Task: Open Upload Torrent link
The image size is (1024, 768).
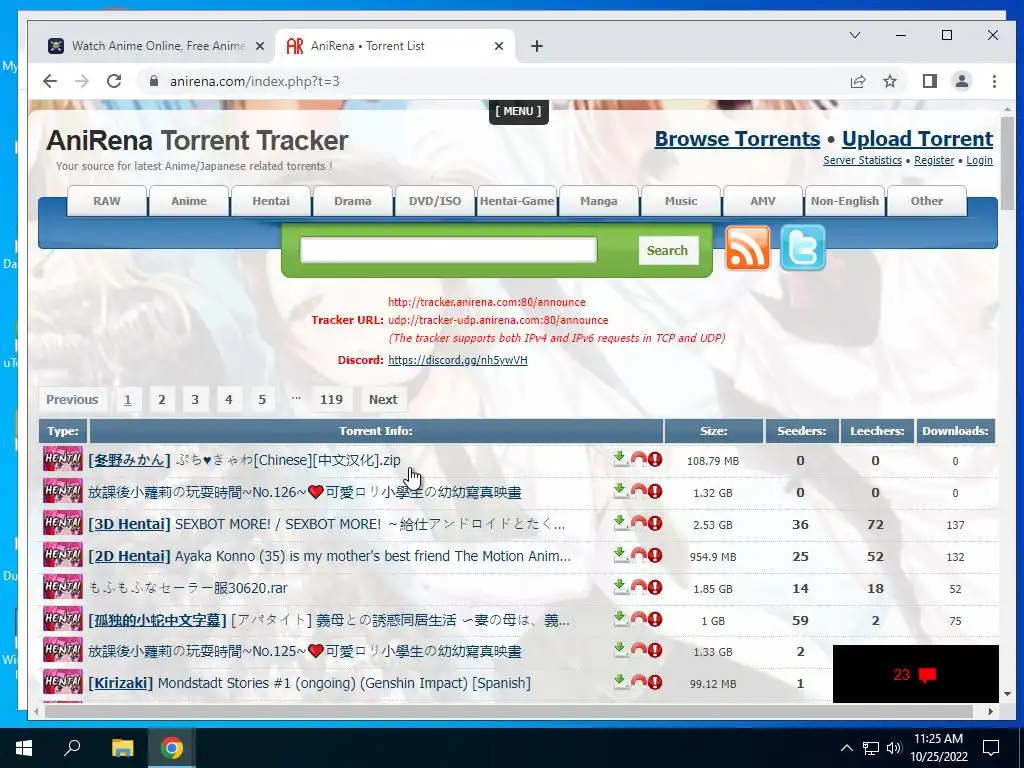Action: [918, 139]
